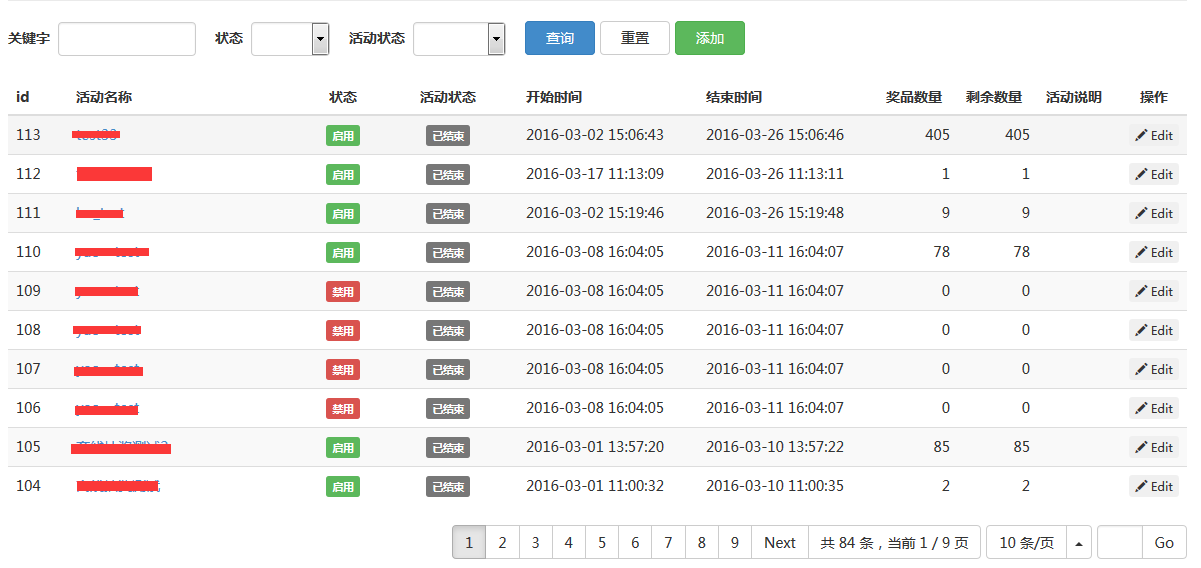The height and width of the screenshot is (568, 1201).
Task: Click the blue 查询 search button
Action: coord(560,38)
